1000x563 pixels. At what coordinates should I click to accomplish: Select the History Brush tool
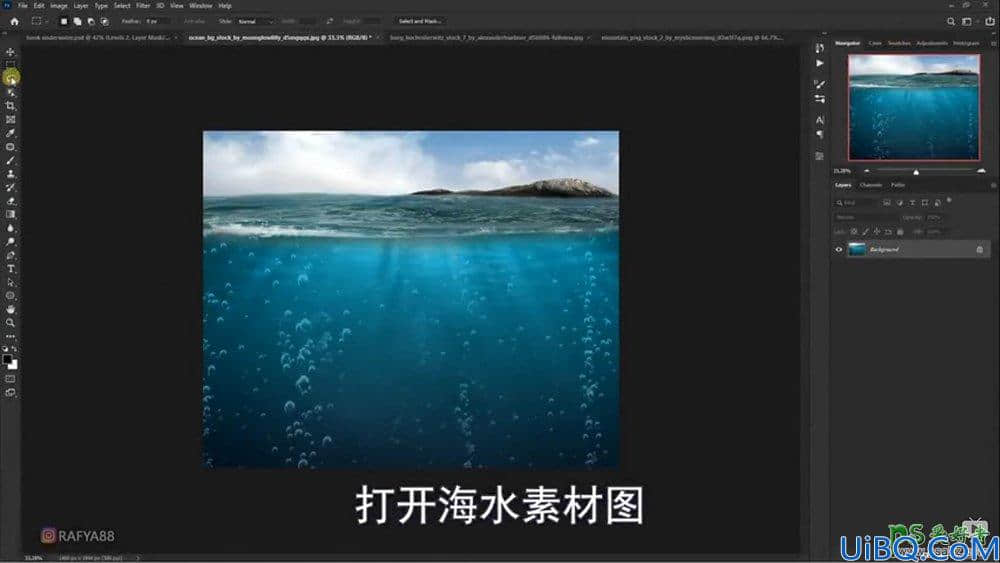point(10,187)
